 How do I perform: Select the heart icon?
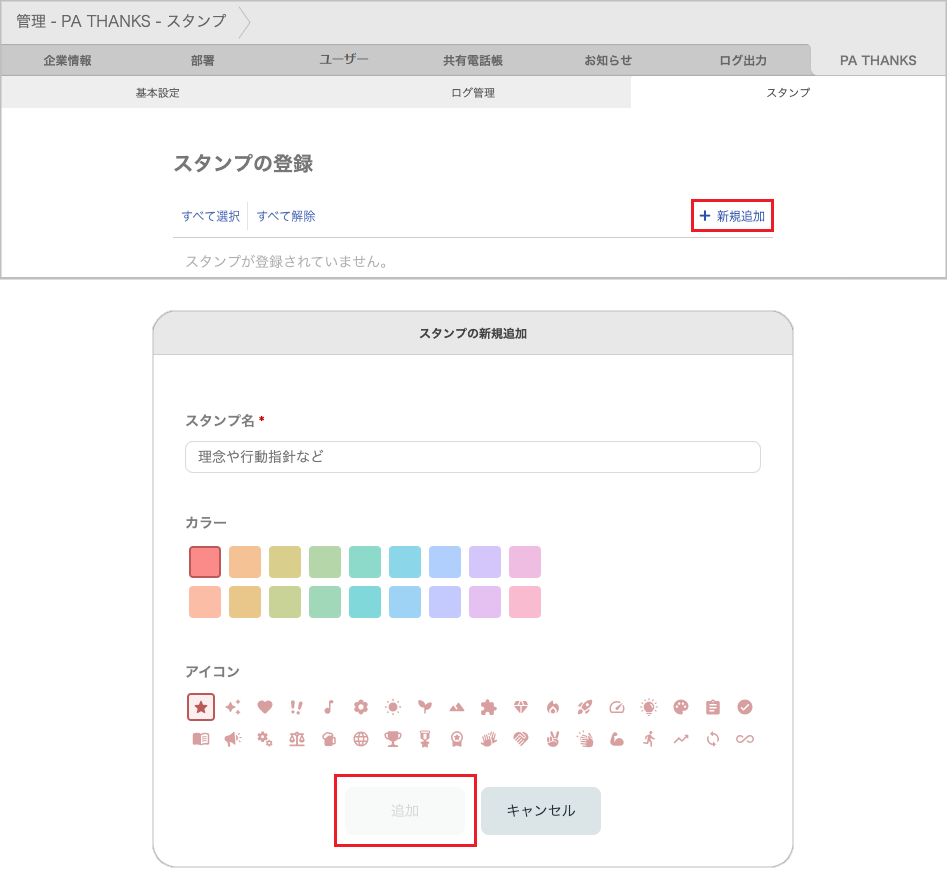tap(265, 707)
